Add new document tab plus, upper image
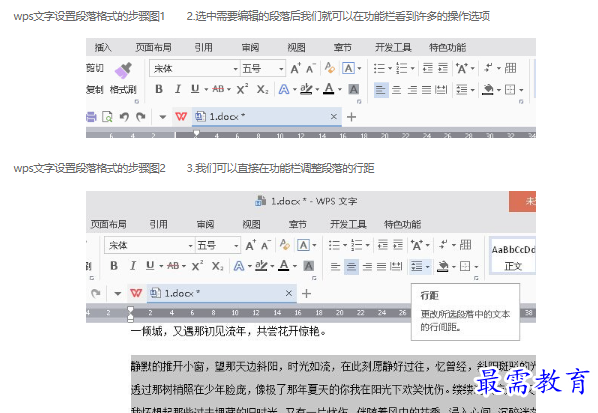 click(x=351, y=117)
